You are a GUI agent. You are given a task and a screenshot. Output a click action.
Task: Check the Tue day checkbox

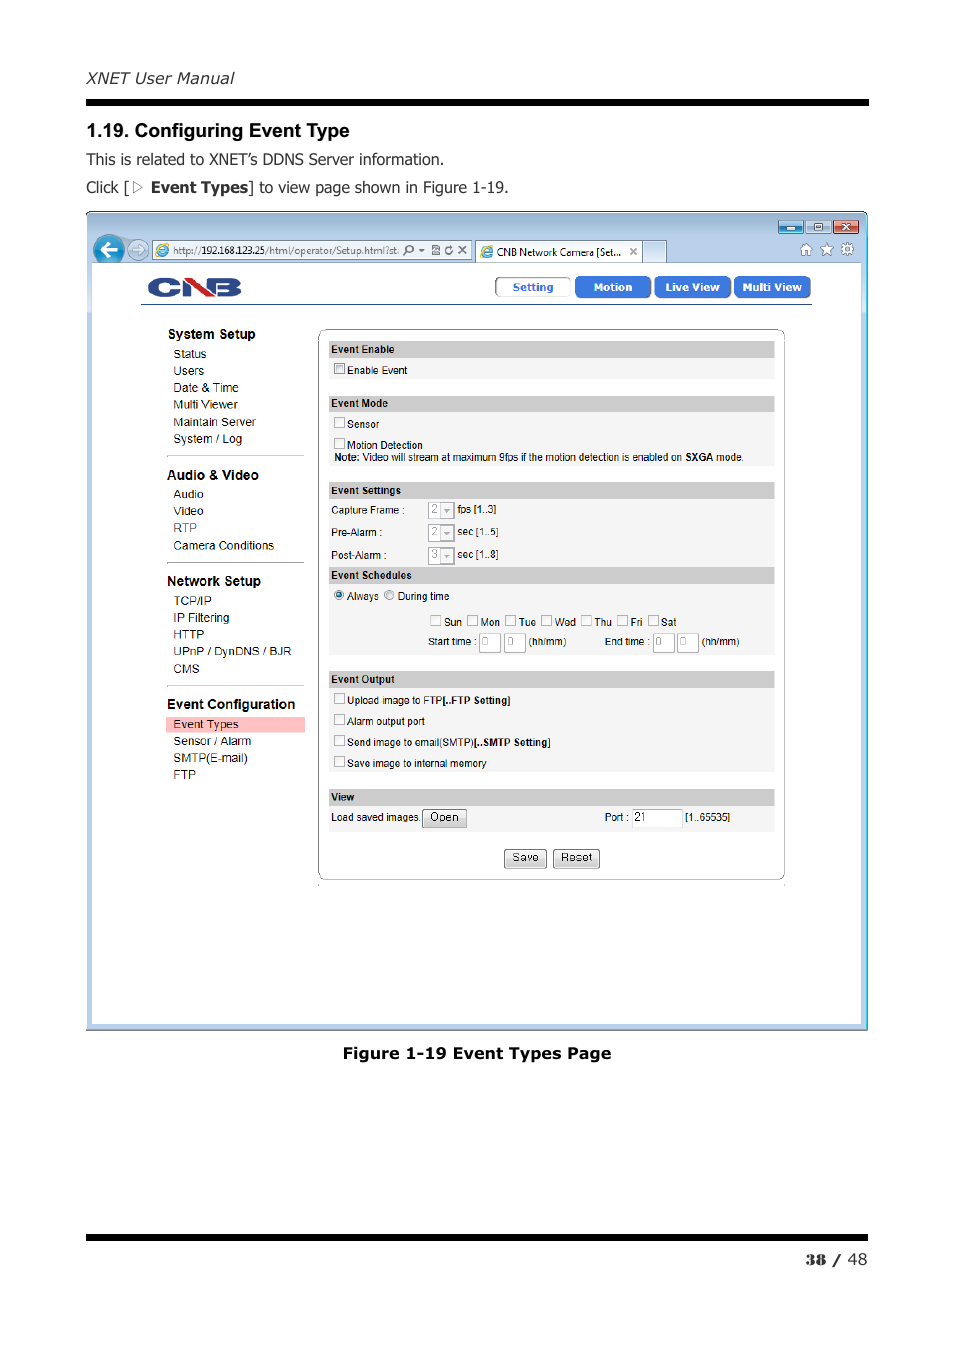tap(510, 621)
